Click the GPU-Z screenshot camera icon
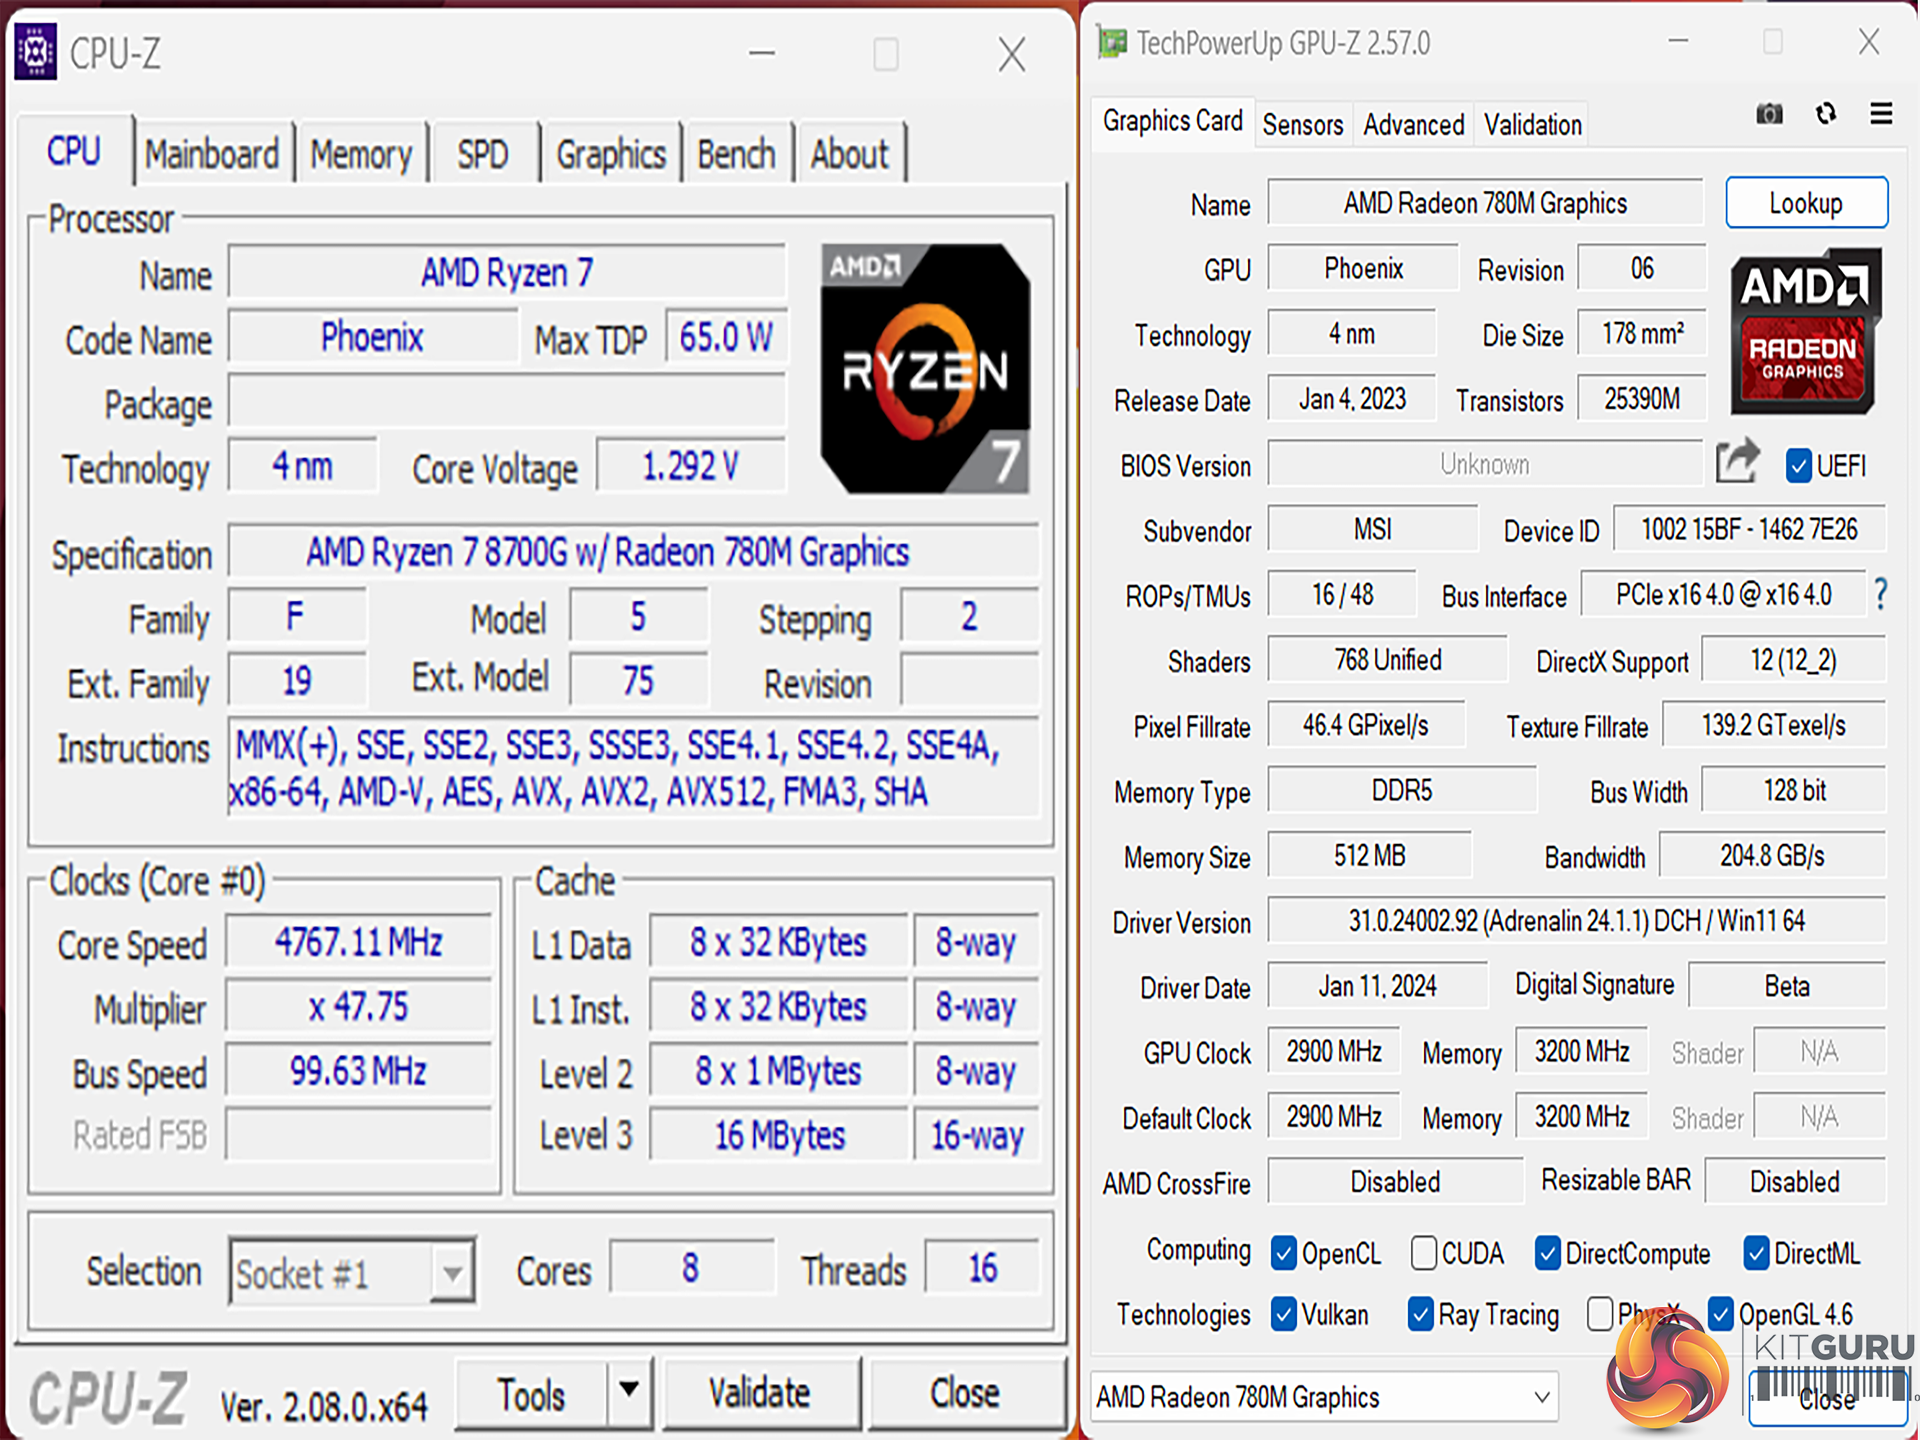 point(1769,114)
